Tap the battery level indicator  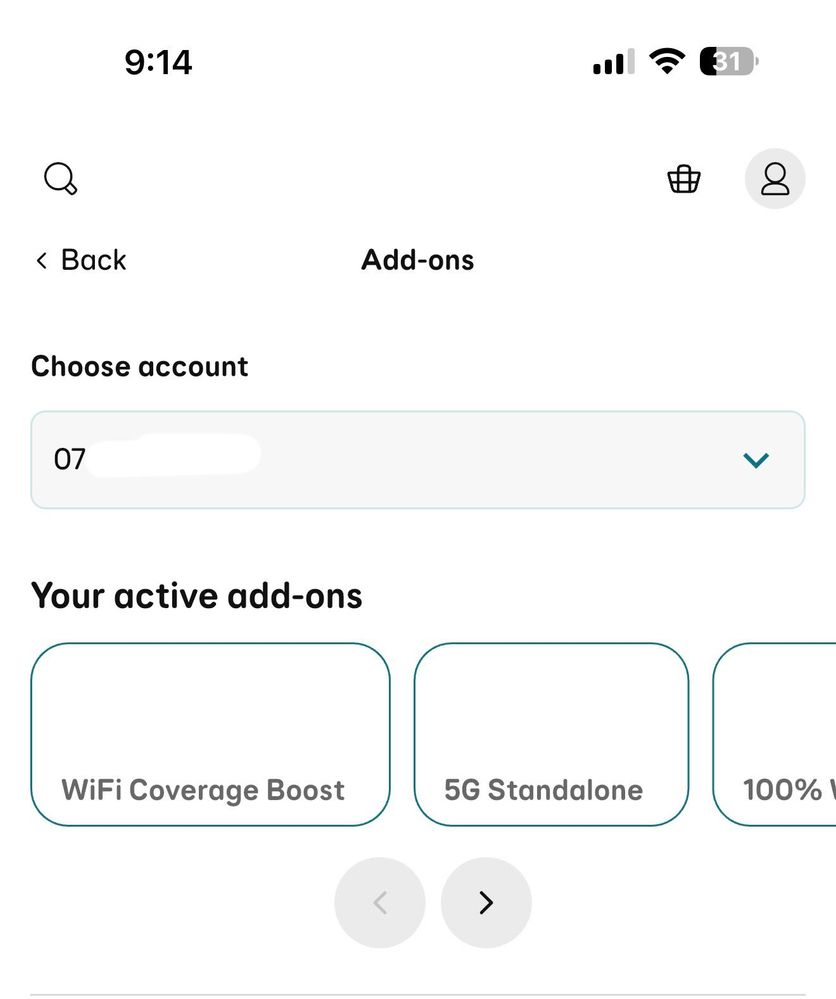click(x=729, y=62)
